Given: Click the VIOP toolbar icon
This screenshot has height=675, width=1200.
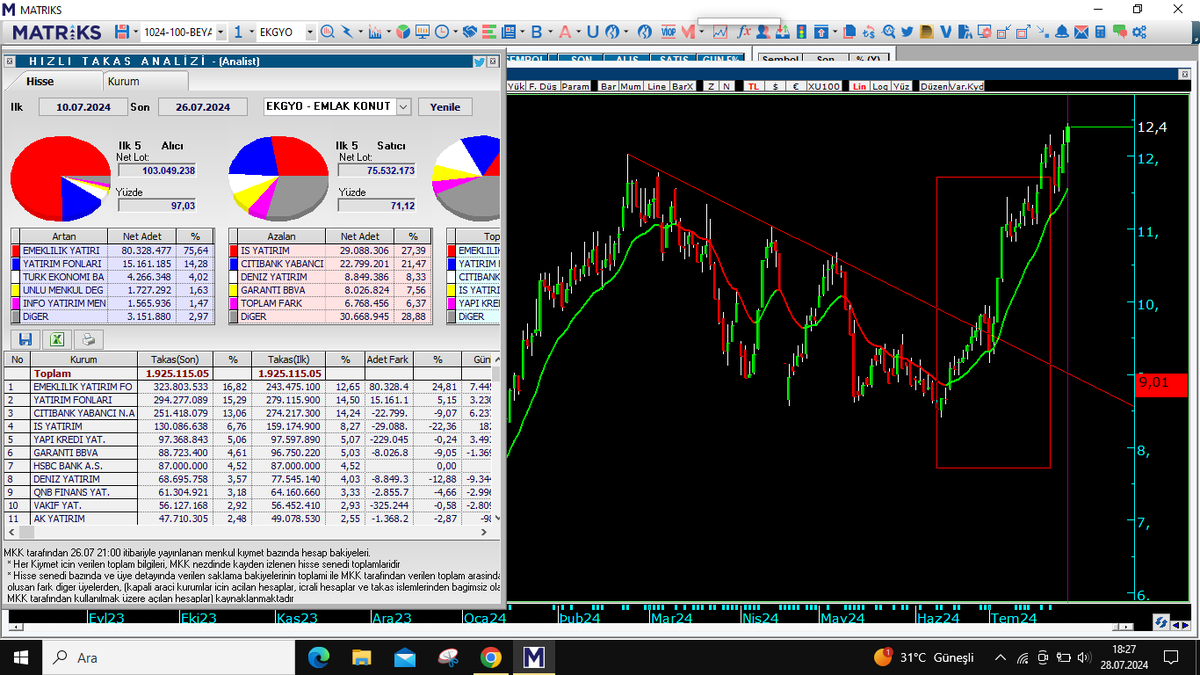Looking at the screenshot, I should pyautogui.click(x=667, y=32).
